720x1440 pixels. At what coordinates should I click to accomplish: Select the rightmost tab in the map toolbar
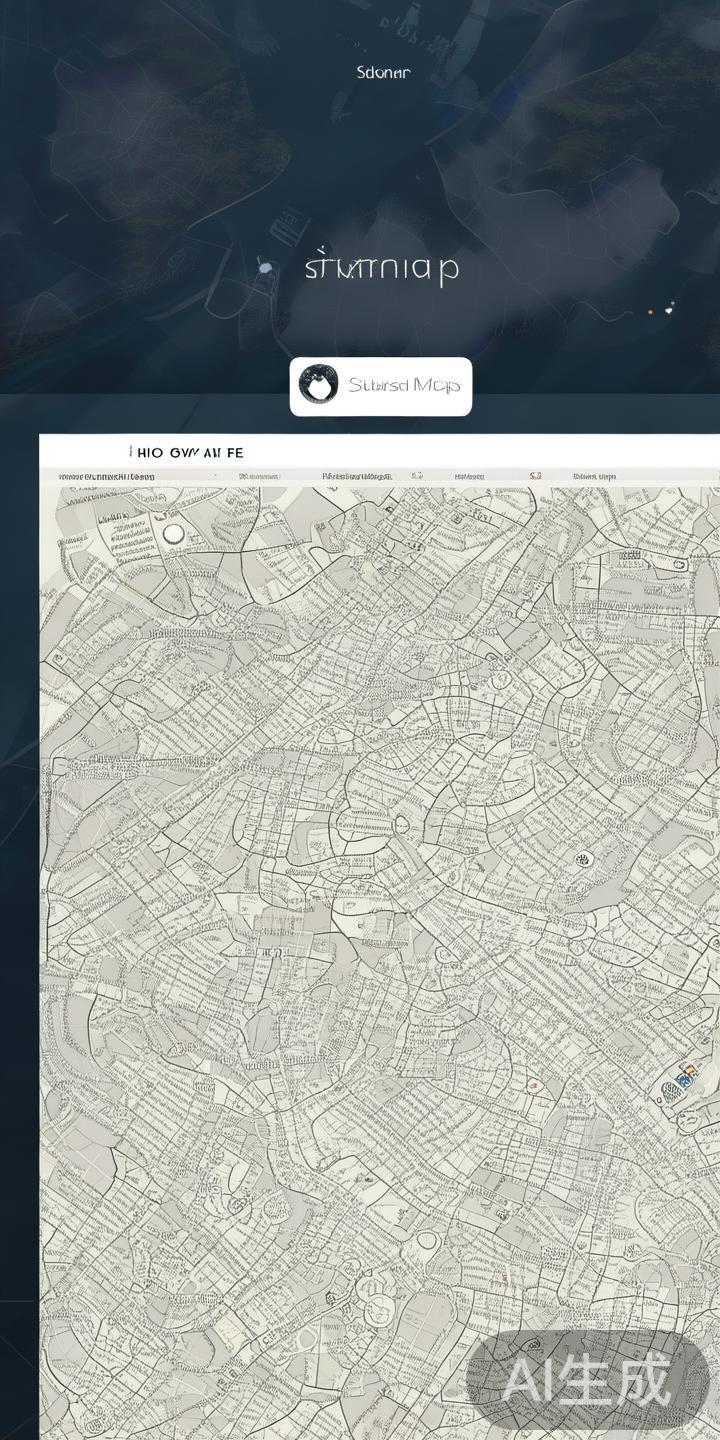[x=594, y=477]
